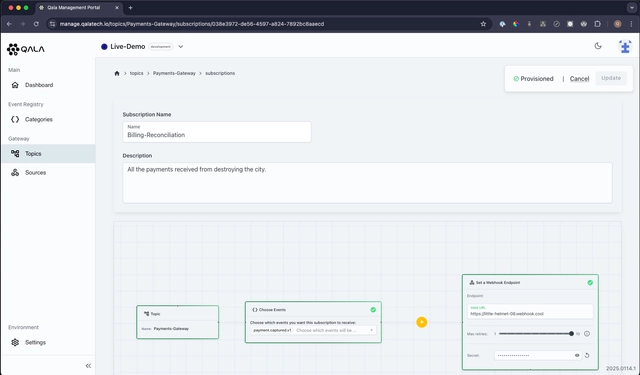640x375 pixels.
Task: Go forward in browser history
Action: pyautogui.click(x=23, y=24)
